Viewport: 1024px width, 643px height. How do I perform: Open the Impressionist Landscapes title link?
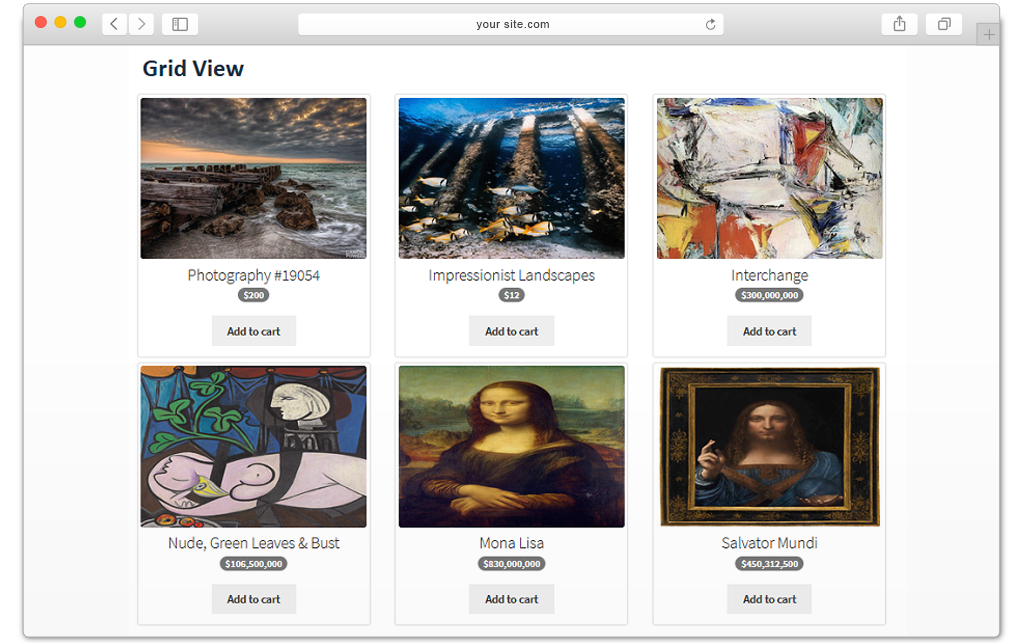[511, 275]
